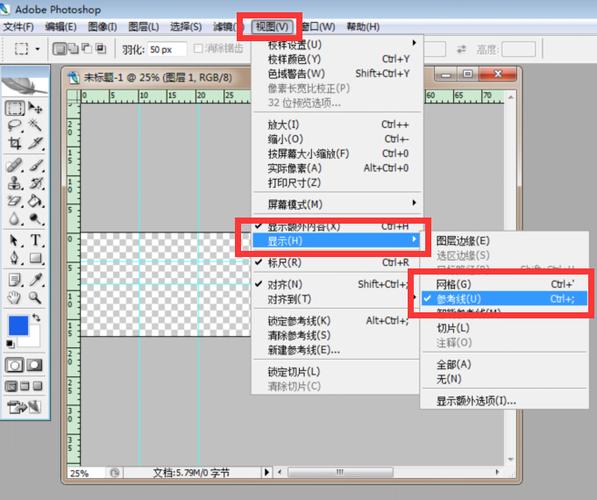Select the Move tool
The image size is (597, 500).
[35, 109]
